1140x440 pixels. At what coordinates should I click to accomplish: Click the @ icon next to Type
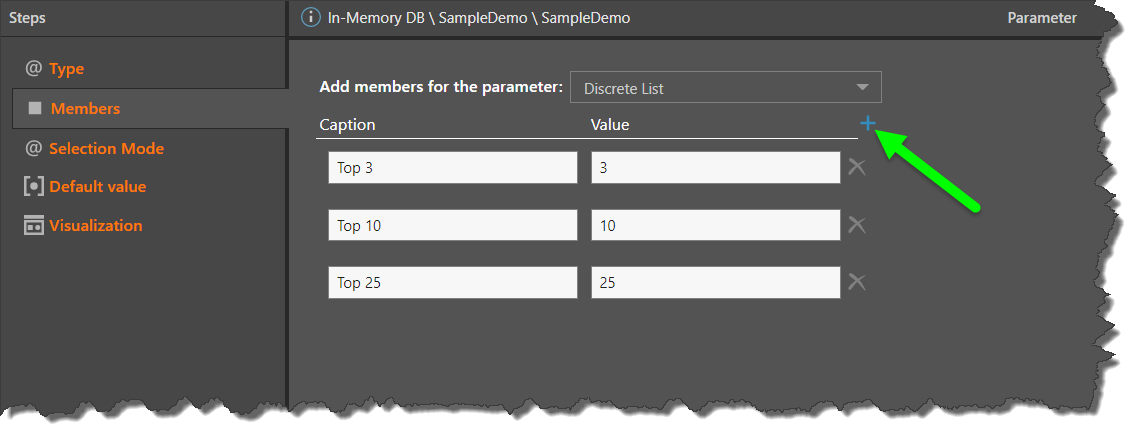(33, 68)
